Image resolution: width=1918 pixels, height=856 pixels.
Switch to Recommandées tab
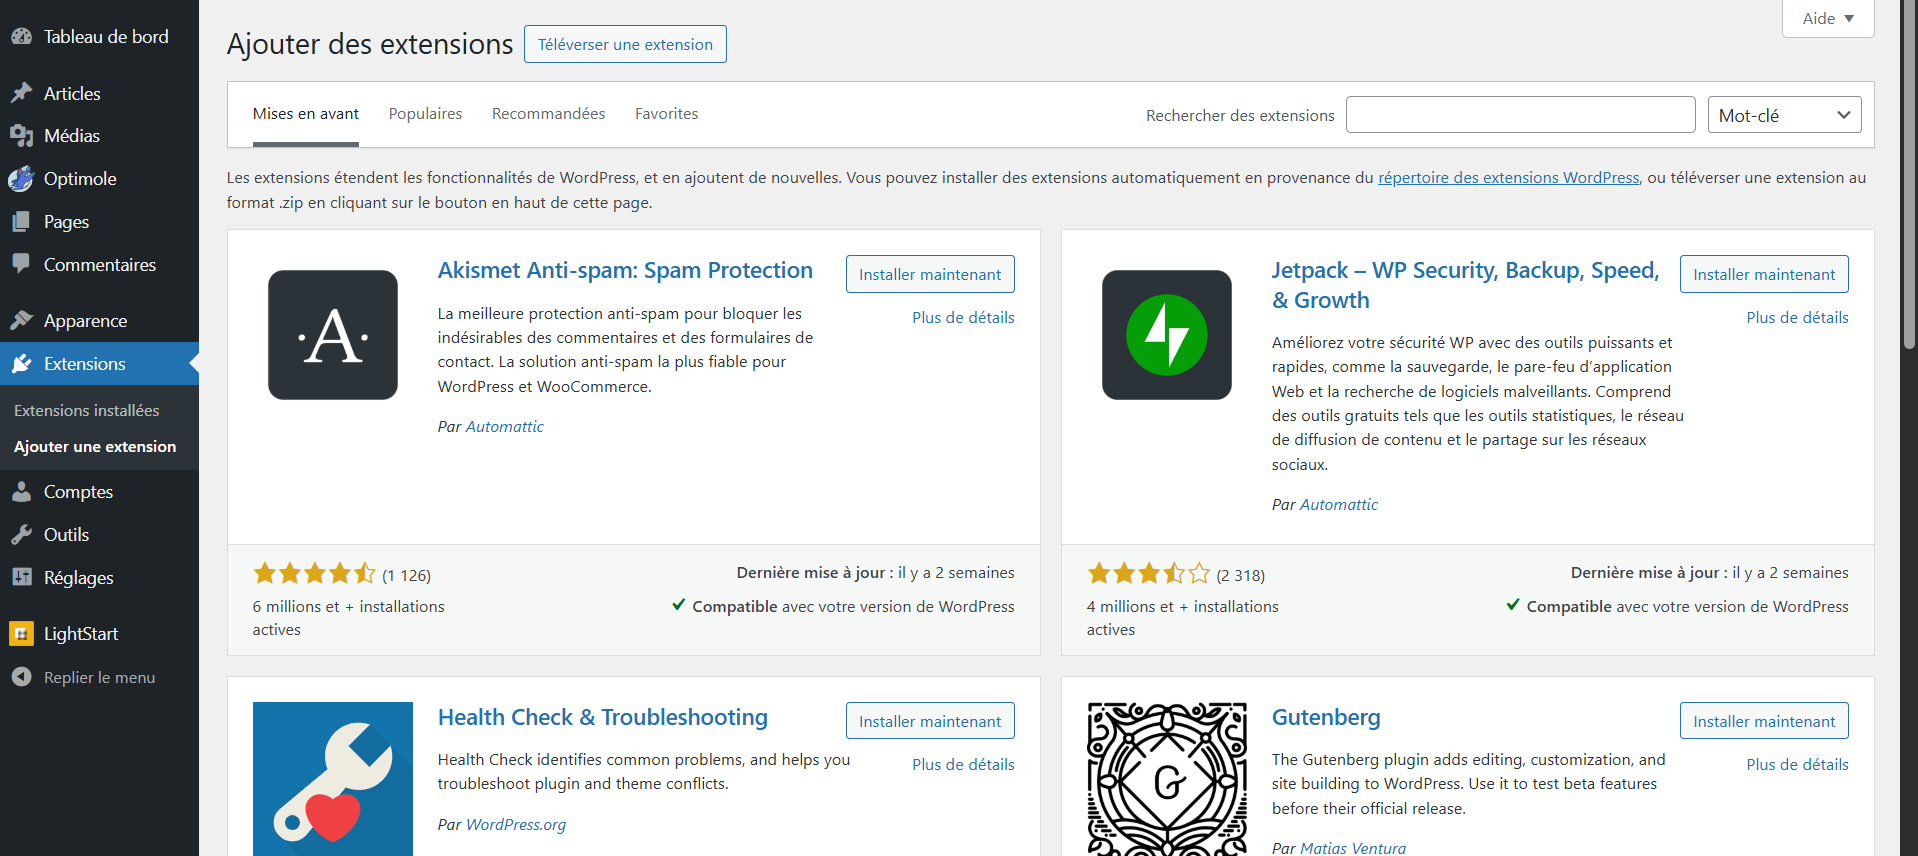(x=548, y=114)
